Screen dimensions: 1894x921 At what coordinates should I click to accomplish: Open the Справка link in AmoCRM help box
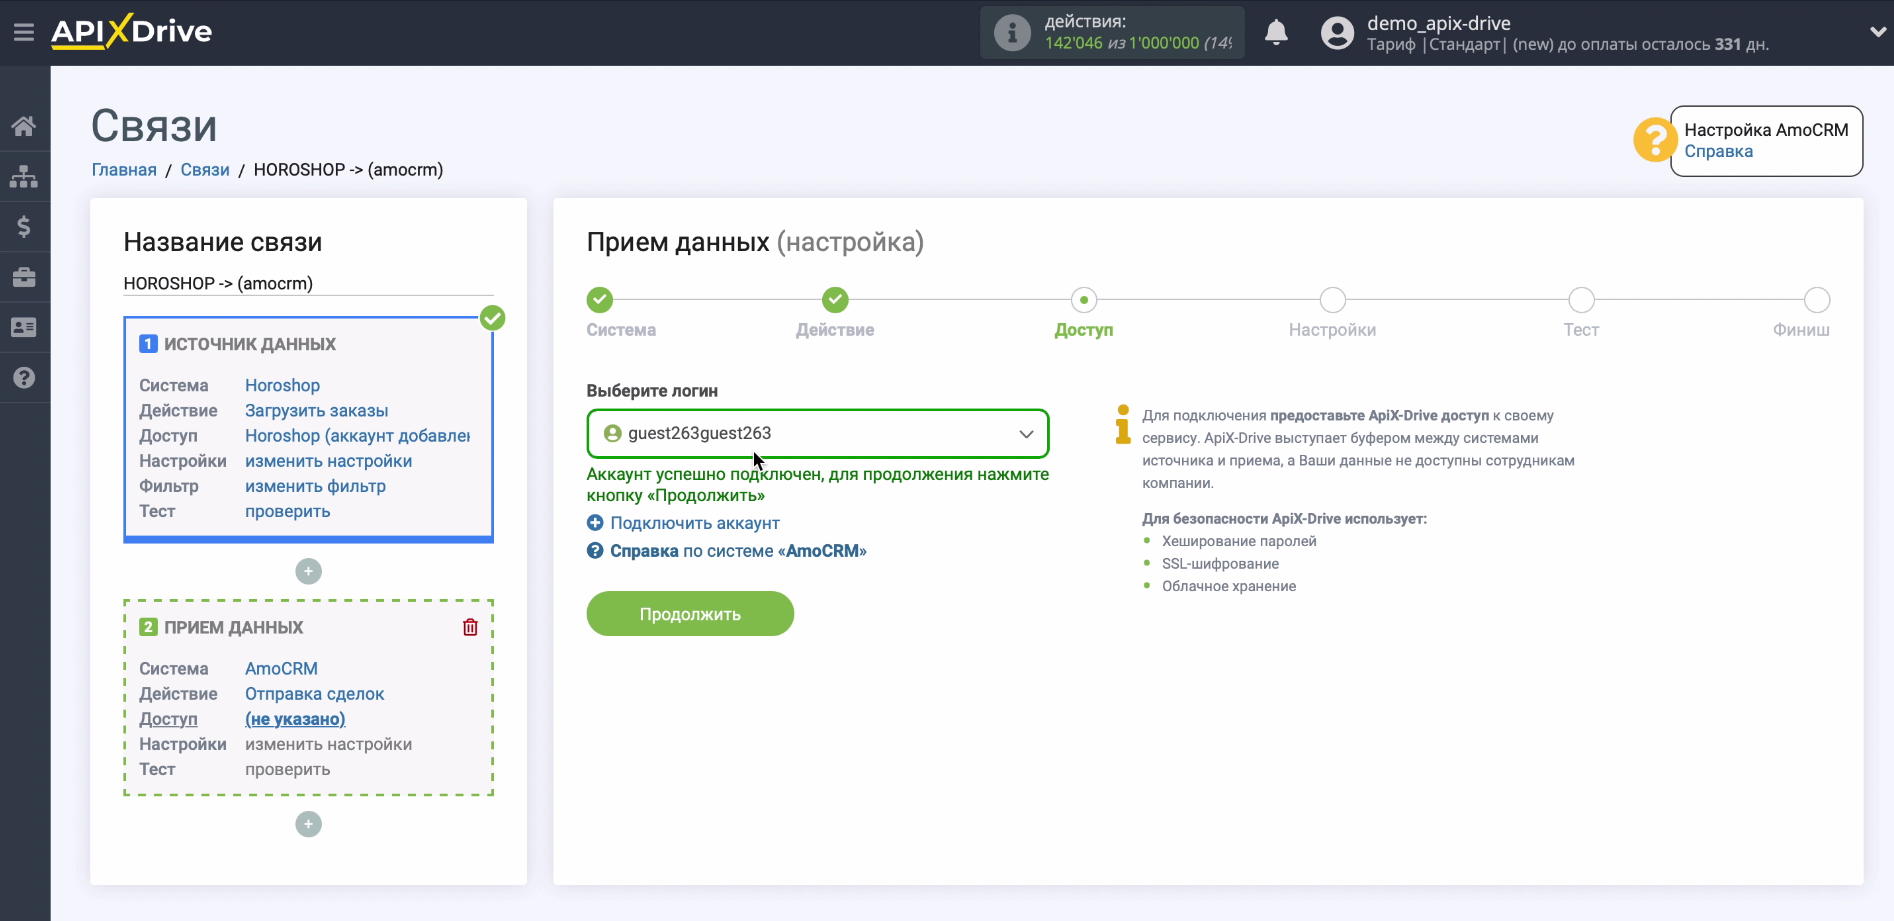point(1718,151)
